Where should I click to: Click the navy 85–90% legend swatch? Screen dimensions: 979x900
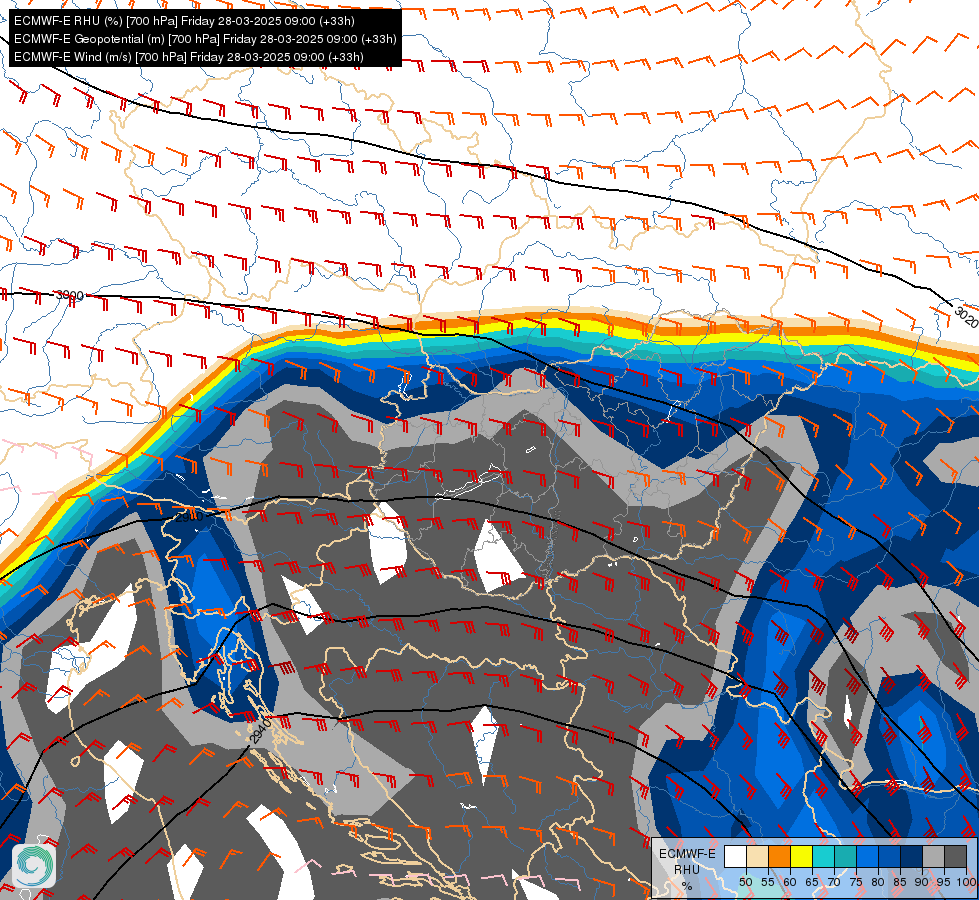click(912, 856)
